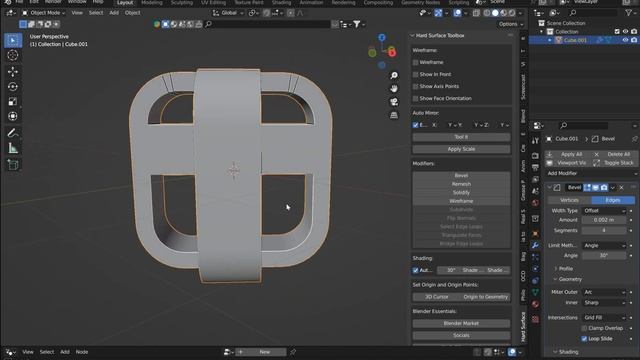Open the Add Modifier dropdown

[x=591, y=173]
